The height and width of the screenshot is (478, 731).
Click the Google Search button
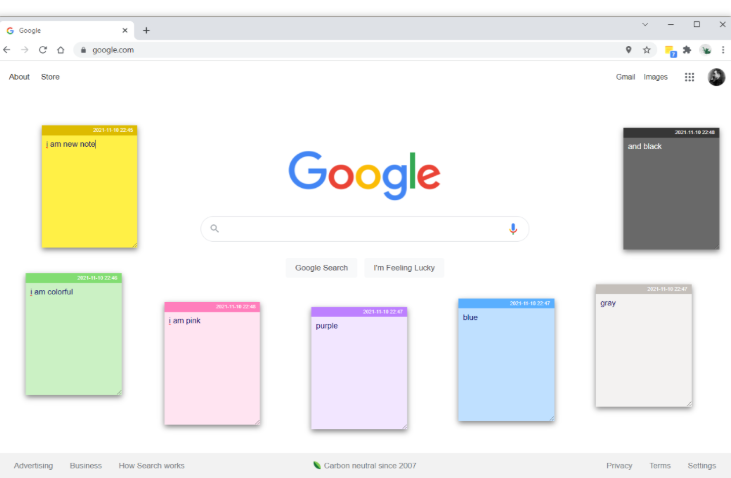click(322, 268)
